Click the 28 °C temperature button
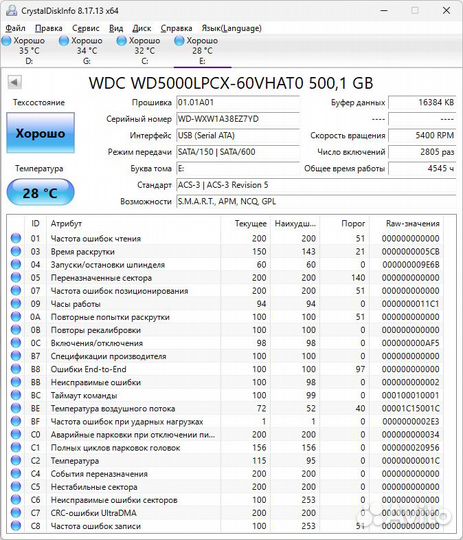 [40, 193]
